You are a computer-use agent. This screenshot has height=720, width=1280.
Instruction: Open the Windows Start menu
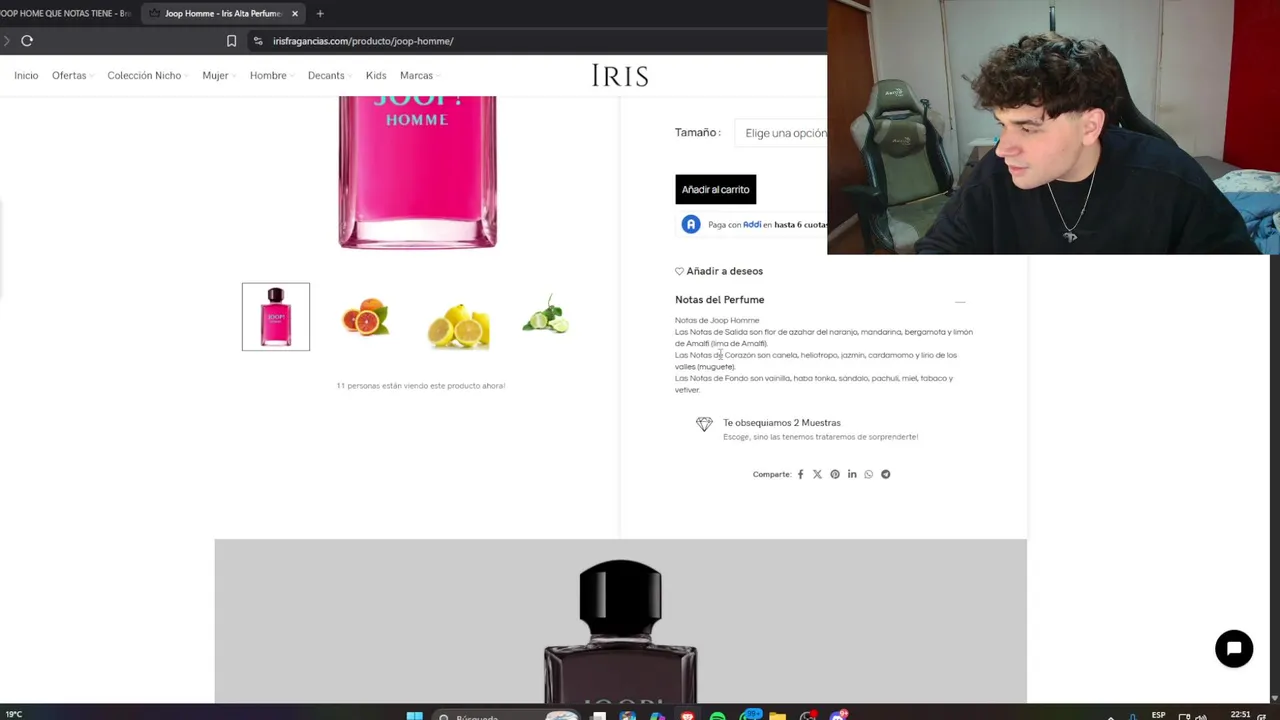414,715
